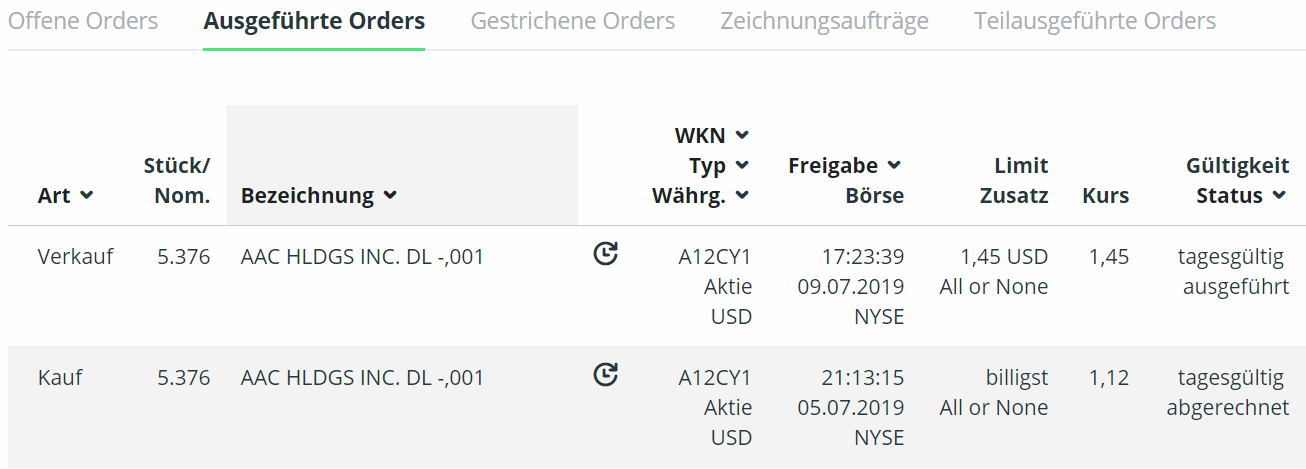Sort orders by the Bezeichnung column
Viewport: 1306px width, 469px height.
click(x=319, y=196)
